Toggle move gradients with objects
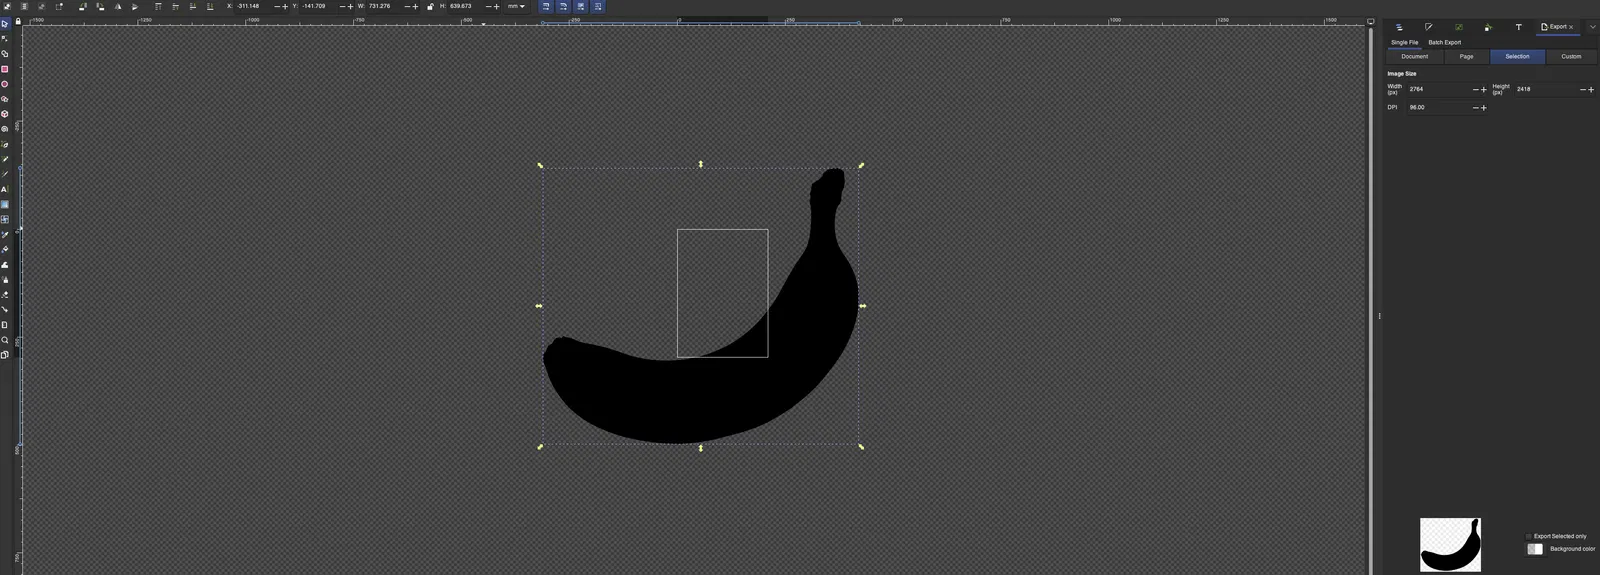 [x=581, y=6]
